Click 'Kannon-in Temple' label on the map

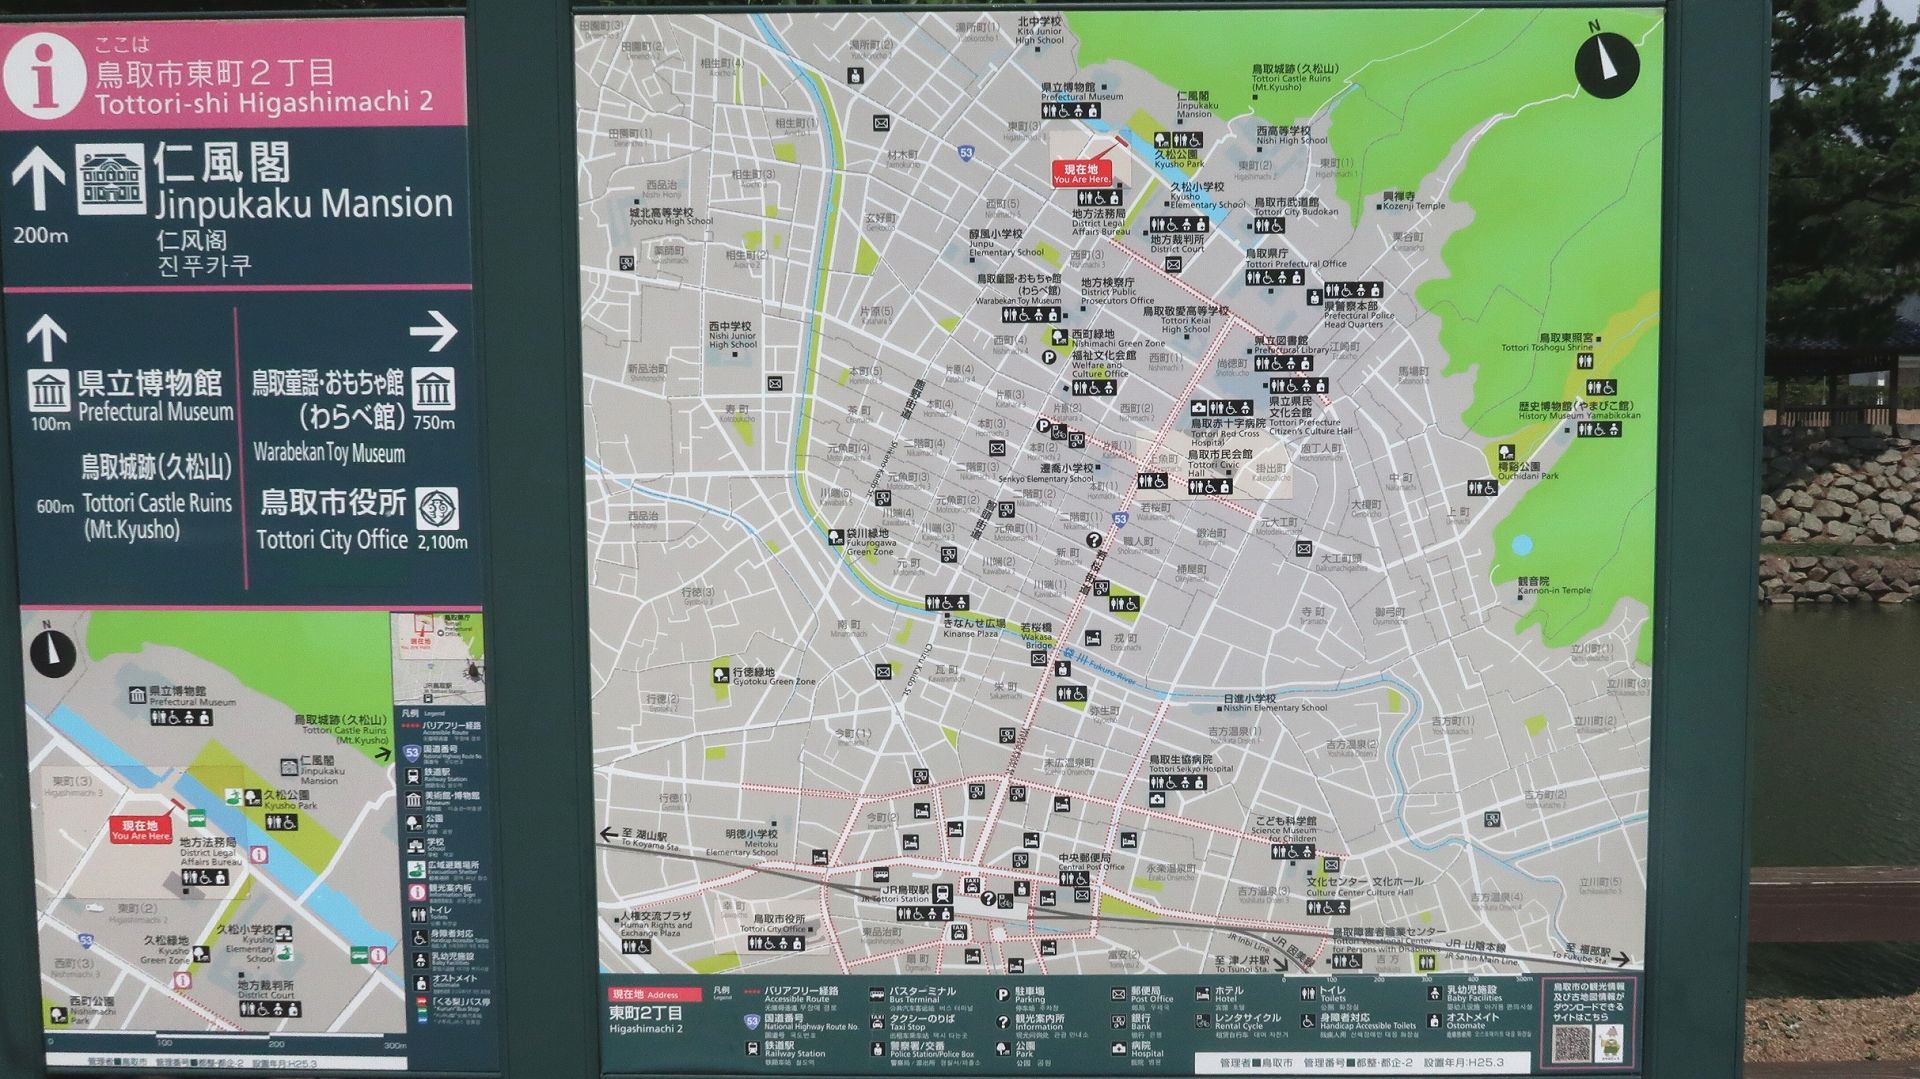click(1554, 591)
